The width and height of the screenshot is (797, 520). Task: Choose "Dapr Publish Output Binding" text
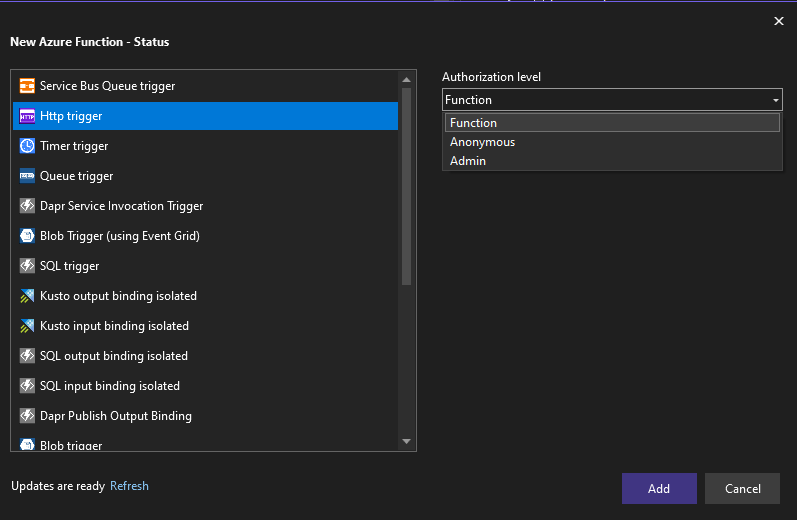[116, 416]
